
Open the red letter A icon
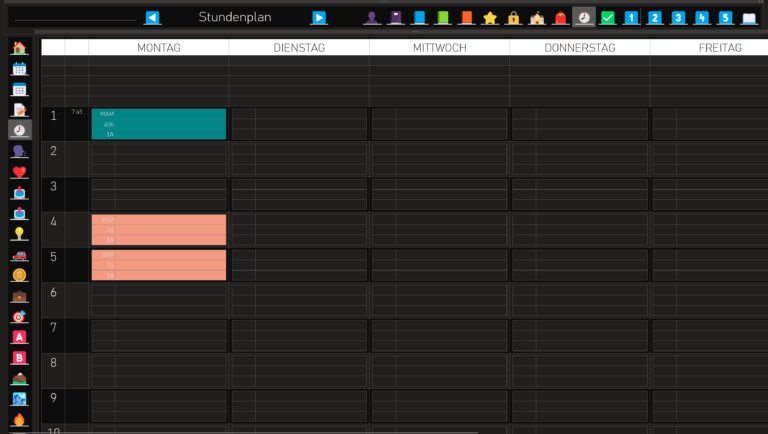point(19,337)
